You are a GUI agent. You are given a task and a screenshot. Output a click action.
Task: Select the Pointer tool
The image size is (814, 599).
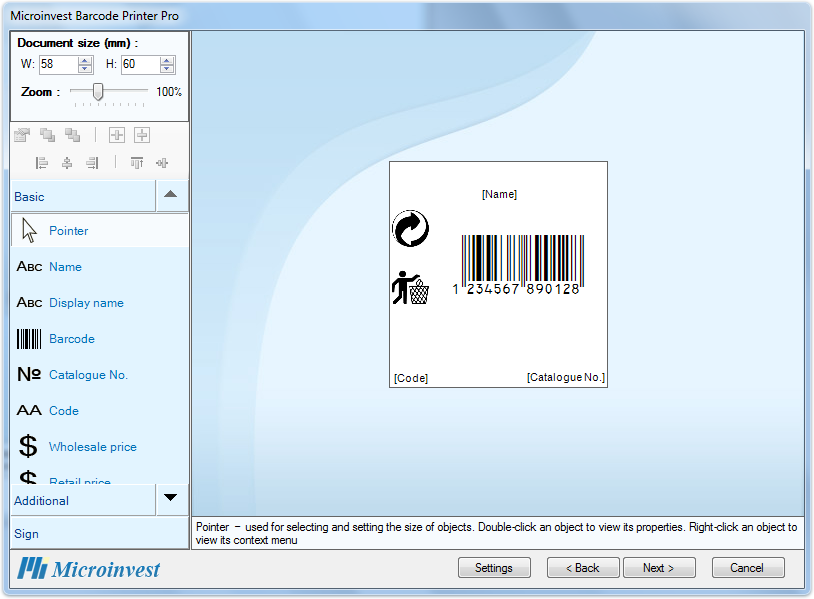(70, 231)
